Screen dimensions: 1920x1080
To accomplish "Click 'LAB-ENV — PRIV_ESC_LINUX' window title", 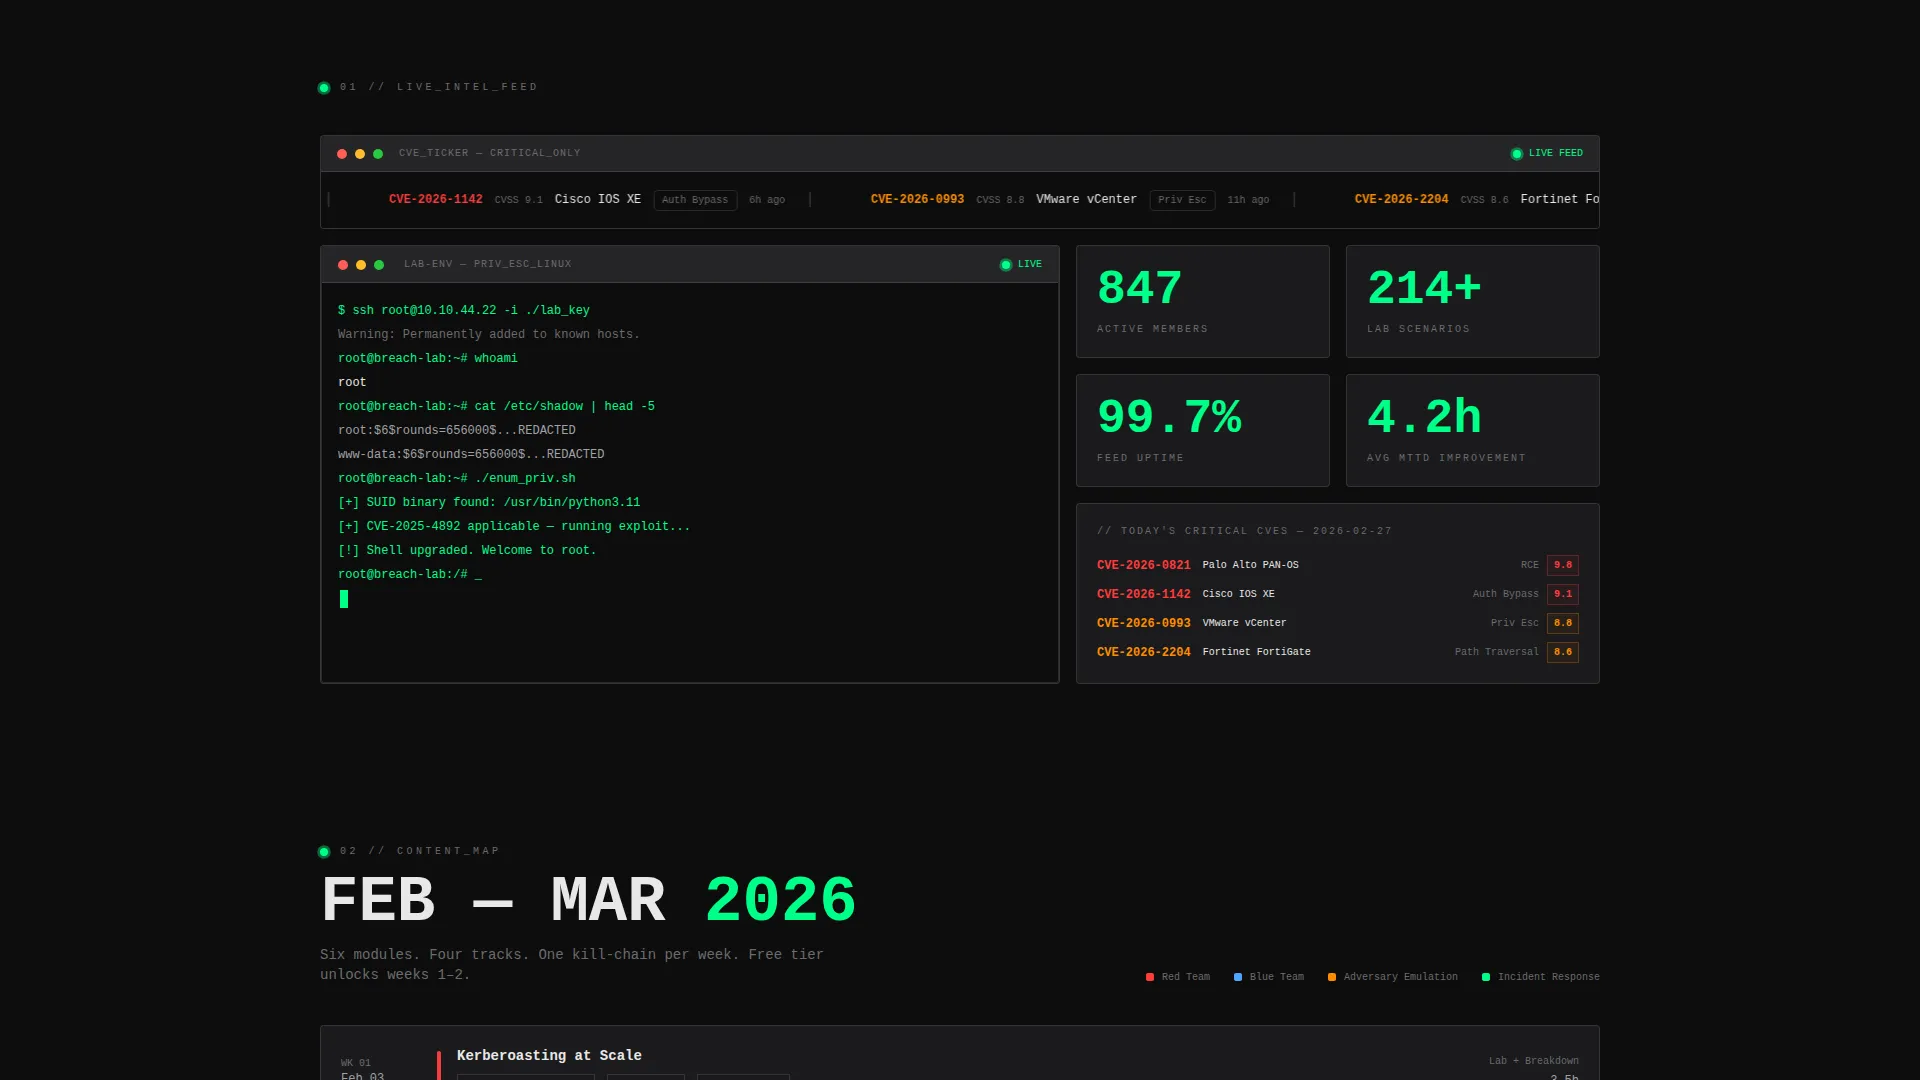I will tap(488, 264).
